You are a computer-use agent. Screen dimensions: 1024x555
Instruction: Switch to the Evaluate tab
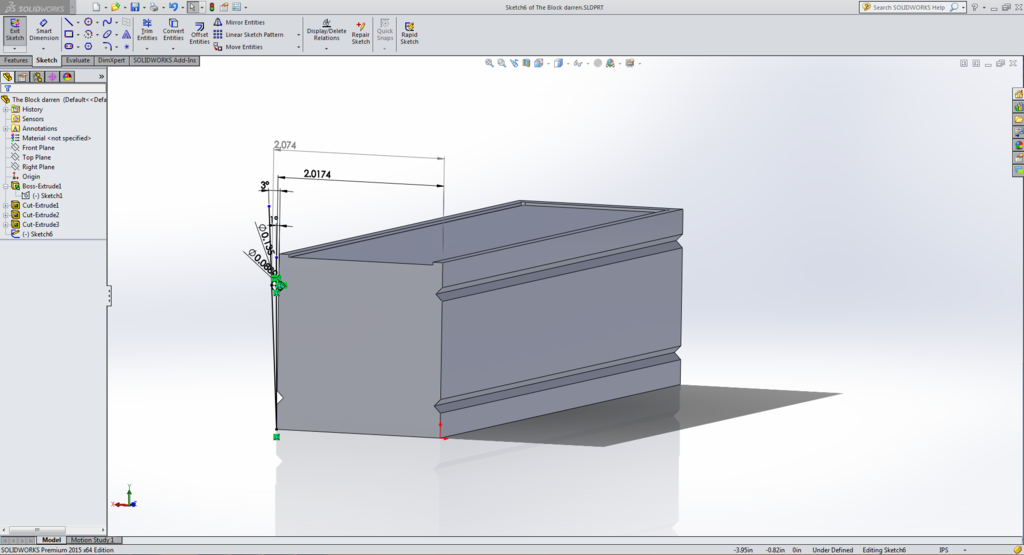pyautogui.click(x=78, y=61)
